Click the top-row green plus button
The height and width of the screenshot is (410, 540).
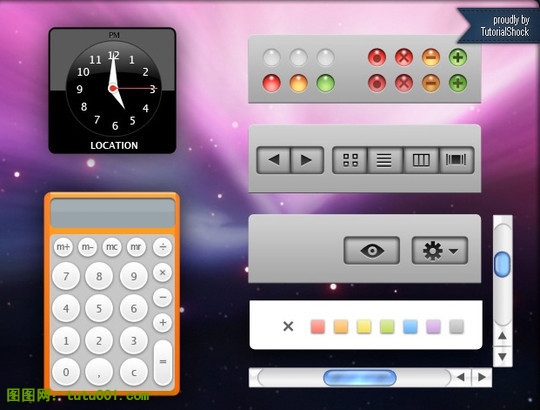(458, 57)
